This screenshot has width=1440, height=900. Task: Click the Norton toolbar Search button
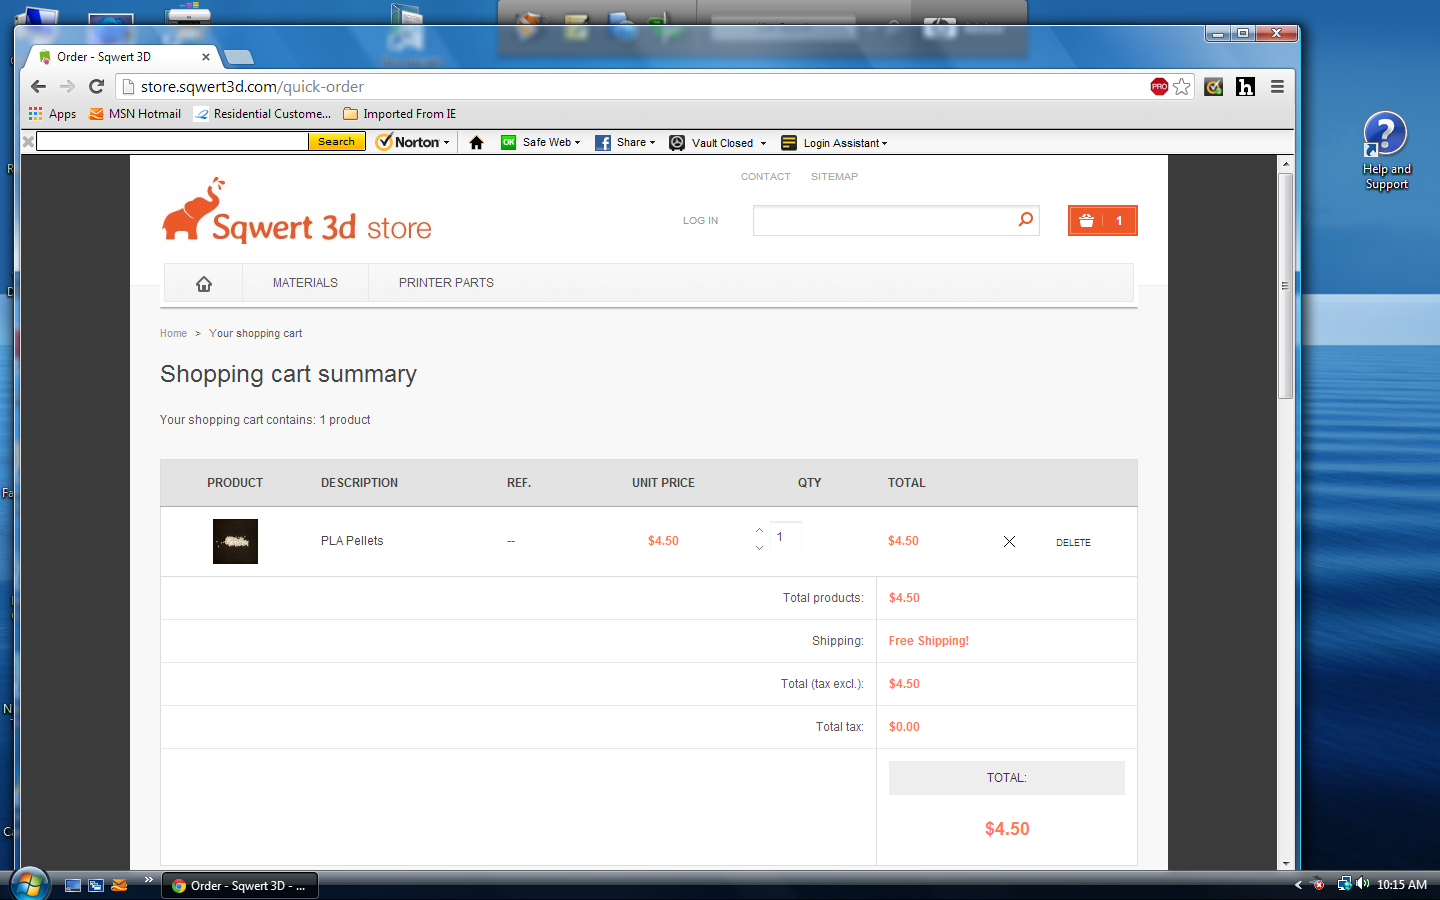coord(336,142)
